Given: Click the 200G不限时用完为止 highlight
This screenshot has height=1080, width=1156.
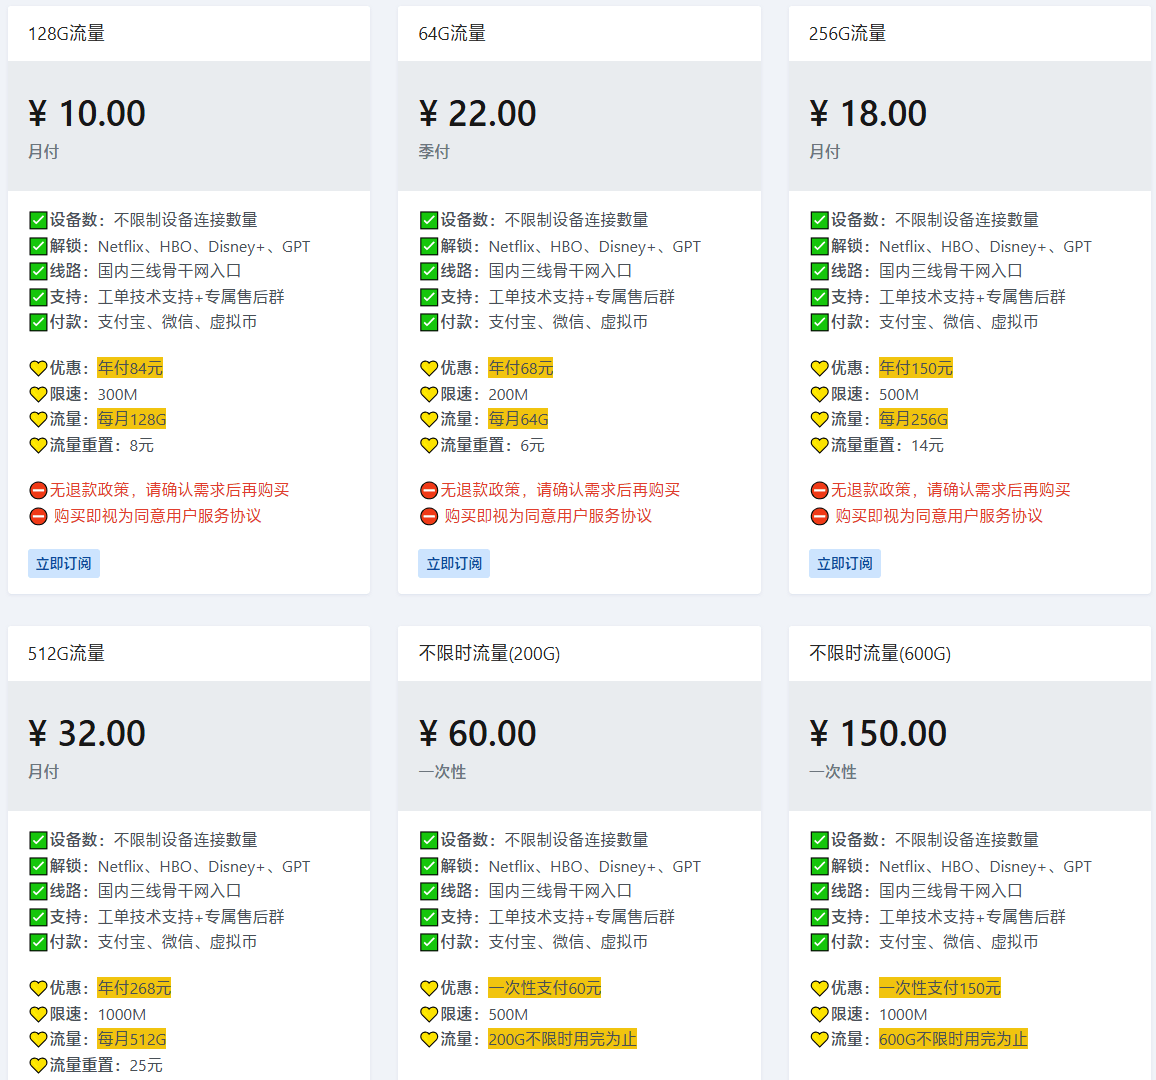Looking at the screenshot, I should pos(563,1039).
